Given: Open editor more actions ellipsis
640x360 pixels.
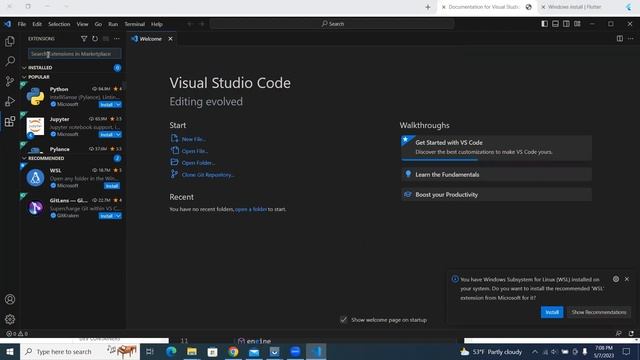Looking at the screenshot, I should [631, 39].
